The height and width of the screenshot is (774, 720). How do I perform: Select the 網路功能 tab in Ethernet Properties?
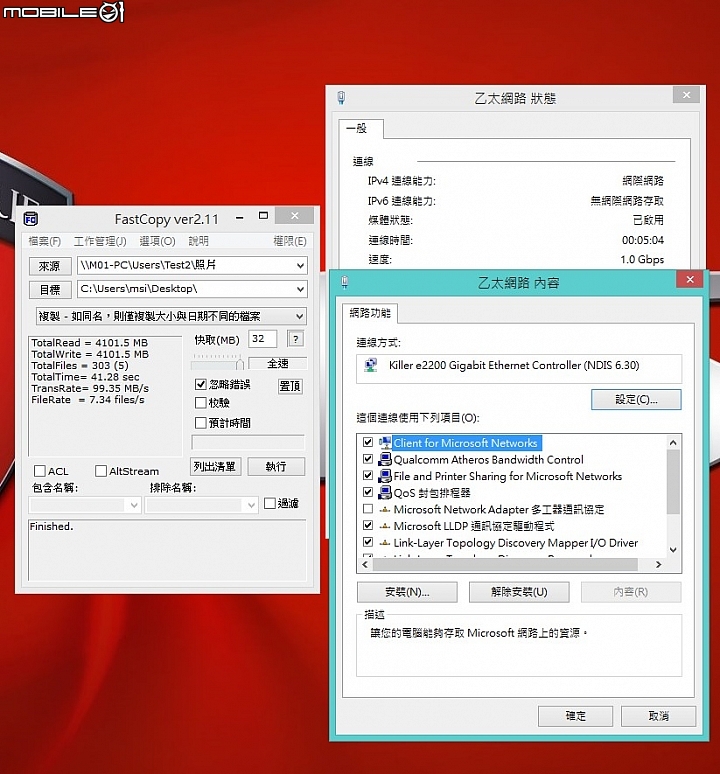click(x=370, y=313)
